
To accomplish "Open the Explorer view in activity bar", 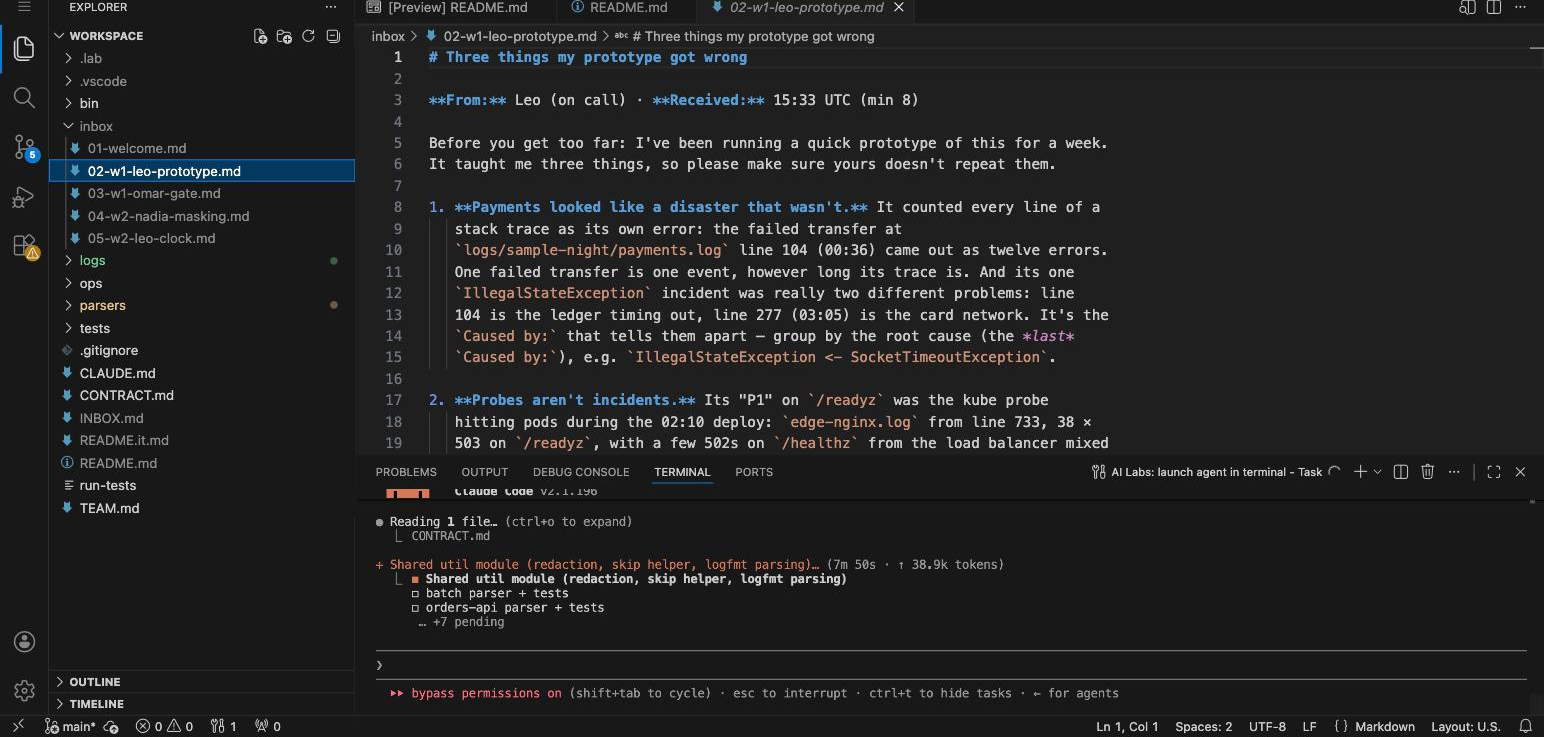I will tap(24, 47).
